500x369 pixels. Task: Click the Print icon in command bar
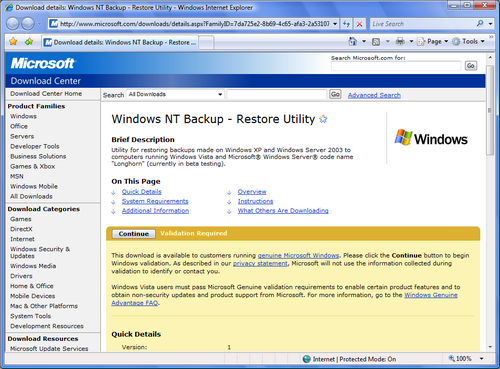[400, 41]
